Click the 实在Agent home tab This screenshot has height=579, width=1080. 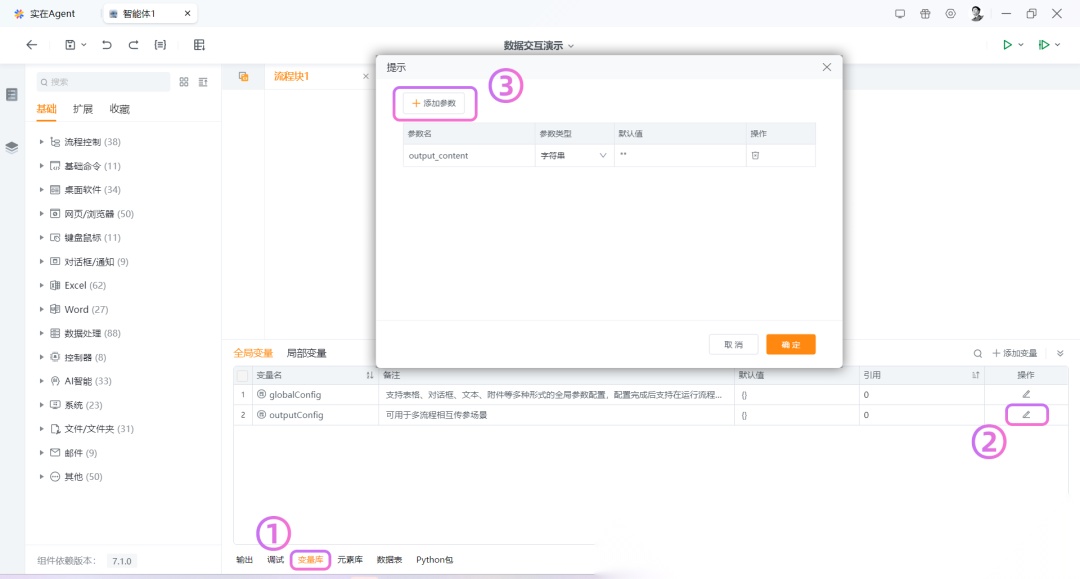45,14
